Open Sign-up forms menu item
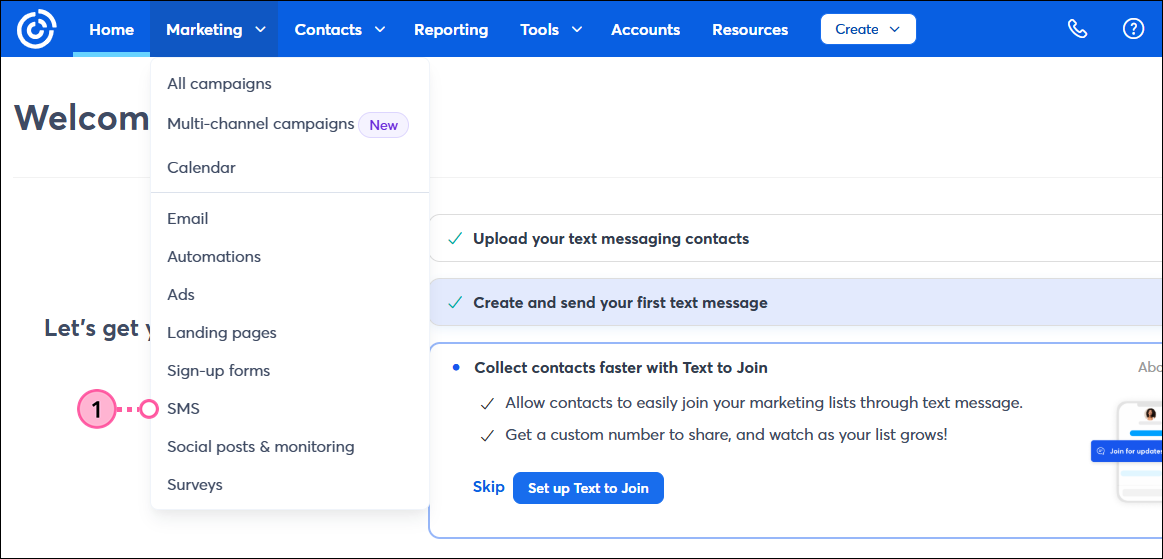This screenshot has height=559, width=1163. [219, 371]
